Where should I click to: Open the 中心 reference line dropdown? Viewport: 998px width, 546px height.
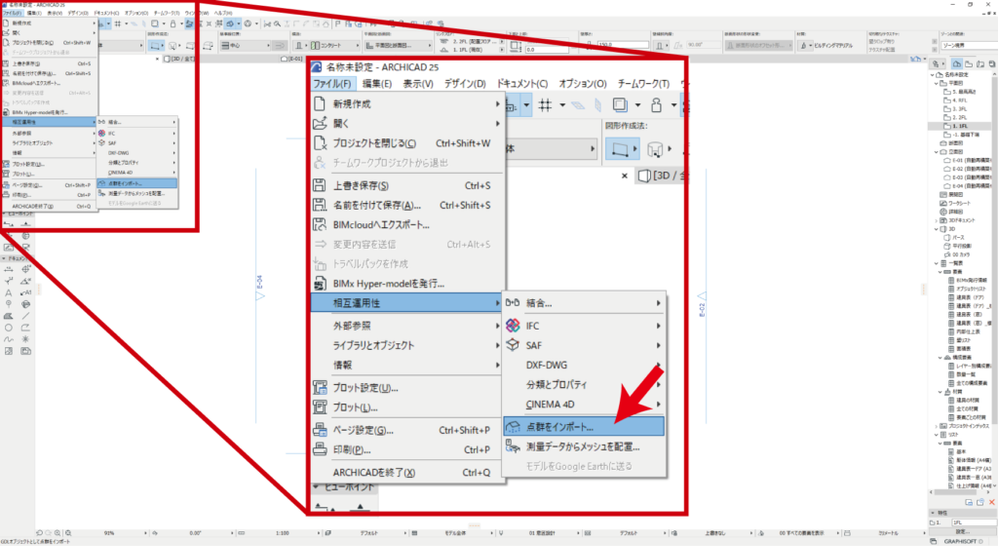pyautogui.click(x=246, y=46)
